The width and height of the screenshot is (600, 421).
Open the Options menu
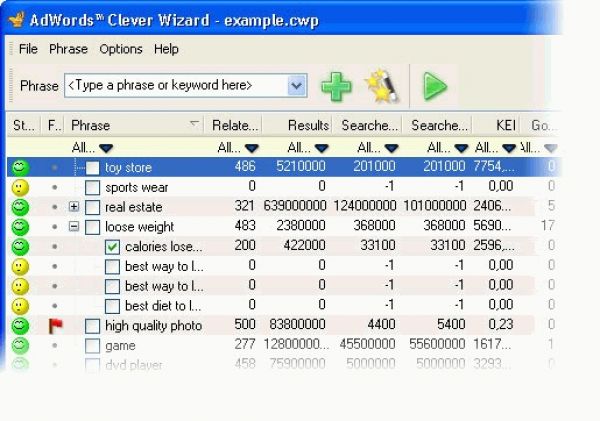[121, 49]
